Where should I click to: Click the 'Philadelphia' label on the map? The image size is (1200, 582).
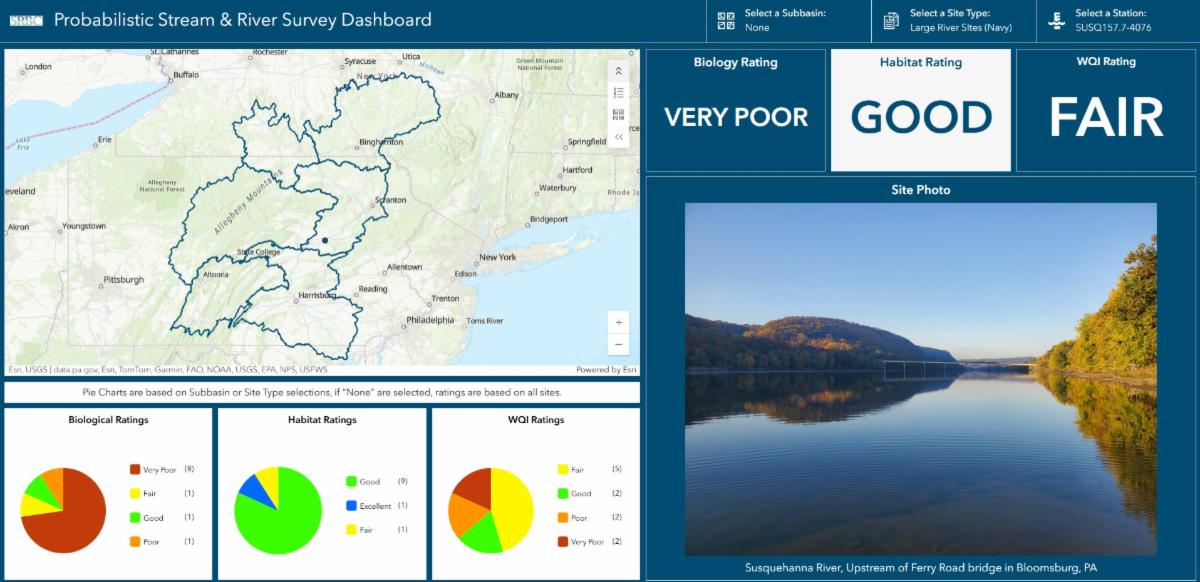coord(430,320)
